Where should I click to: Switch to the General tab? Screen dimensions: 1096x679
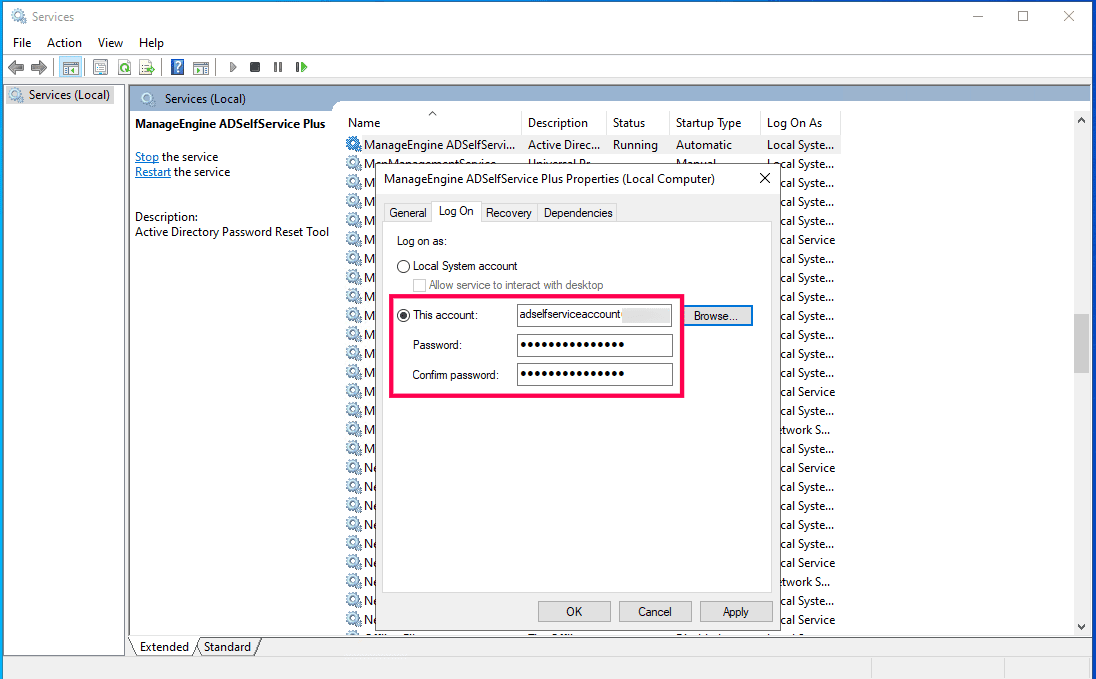point(408,213)
